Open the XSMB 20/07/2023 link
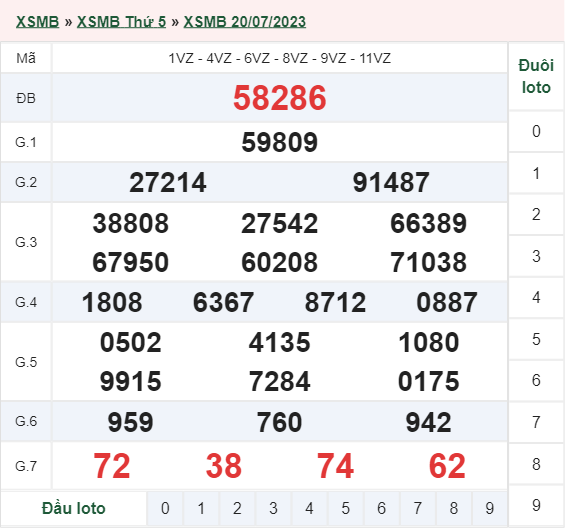The width and height of the screenshot is (565, 528). point(245,22)
